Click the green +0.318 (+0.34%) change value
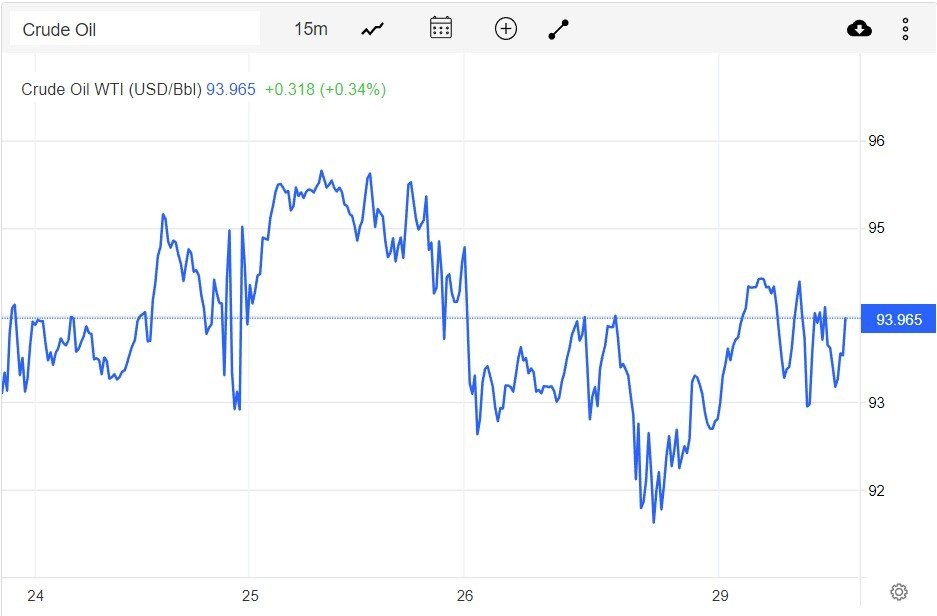937x616 pixels. point(325,89)
